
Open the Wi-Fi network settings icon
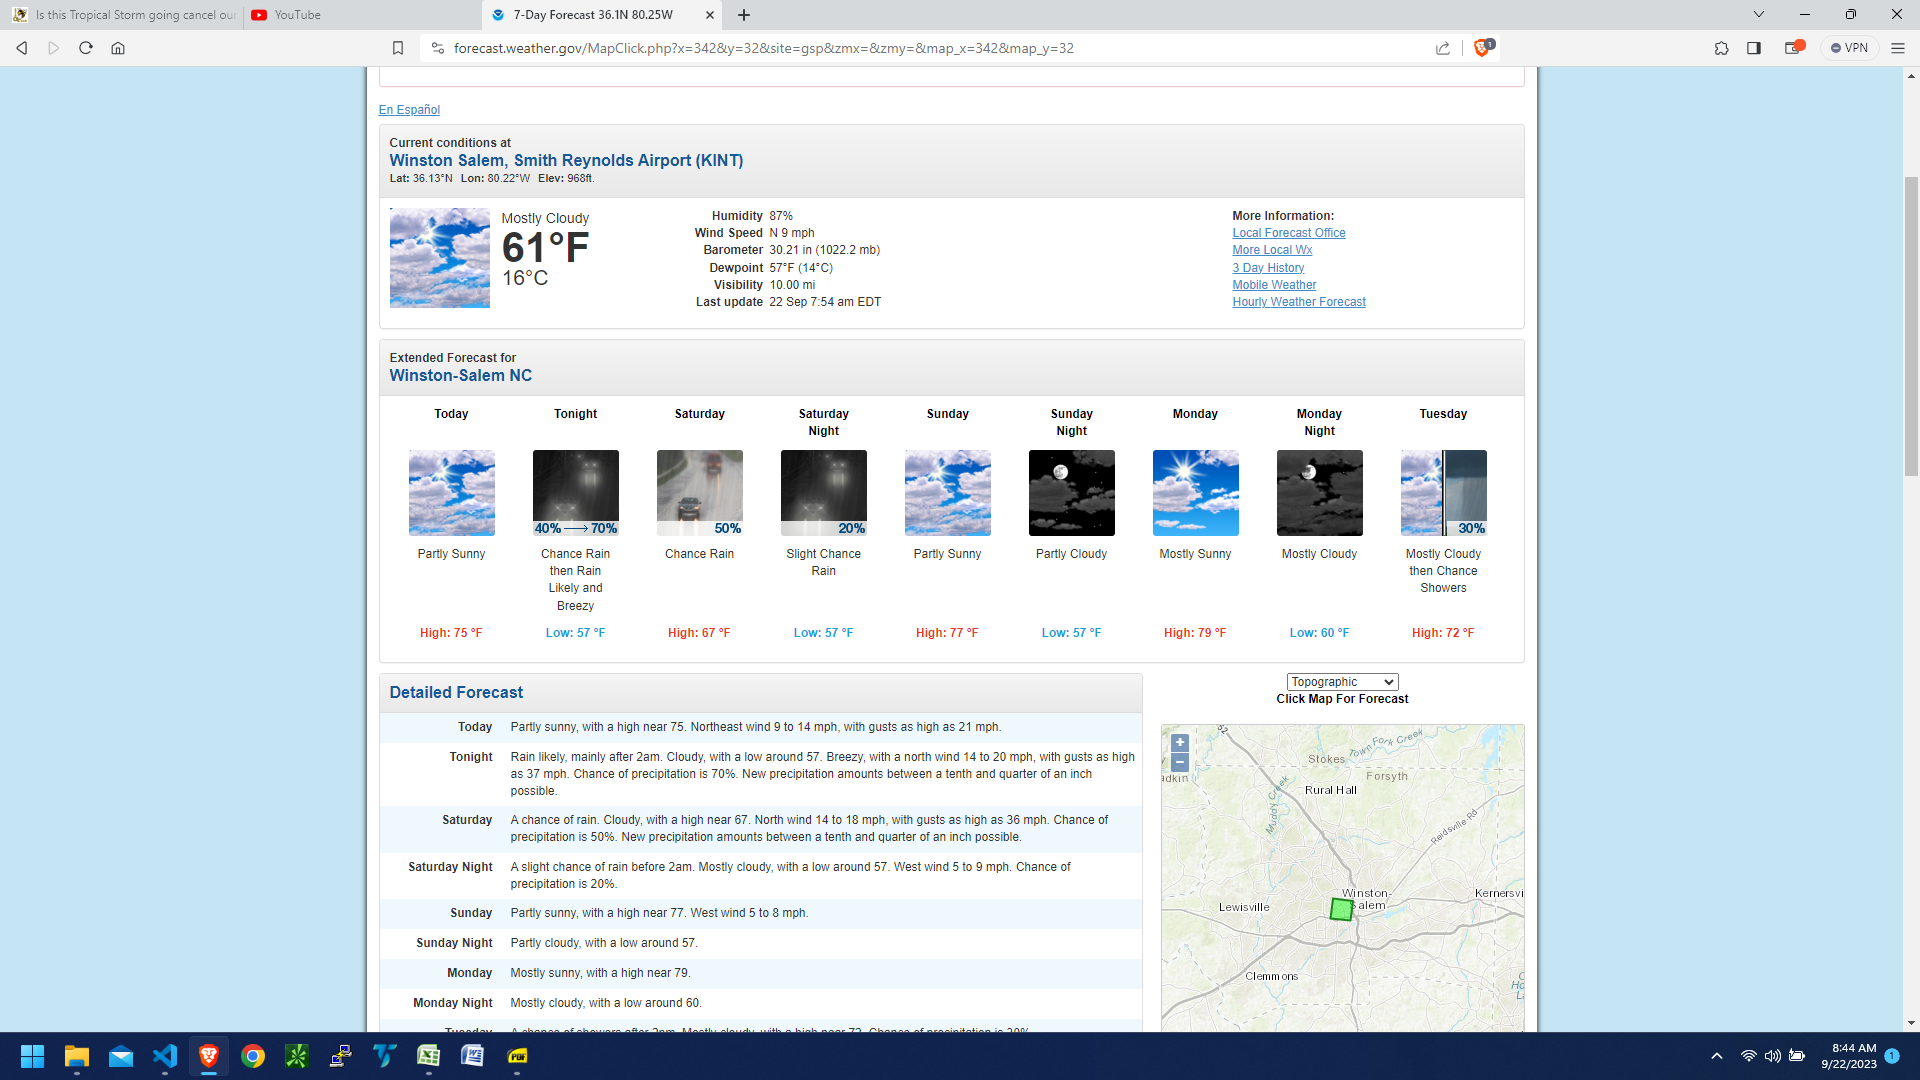(1749, 1056)
